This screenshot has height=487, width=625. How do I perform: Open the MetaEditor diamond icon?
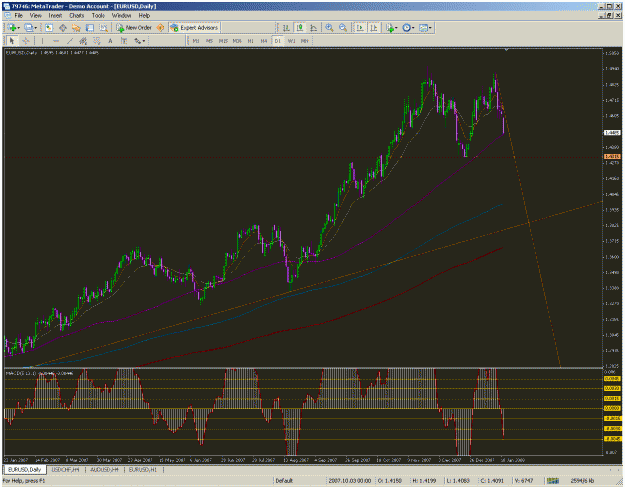click(x=160, y=28)
